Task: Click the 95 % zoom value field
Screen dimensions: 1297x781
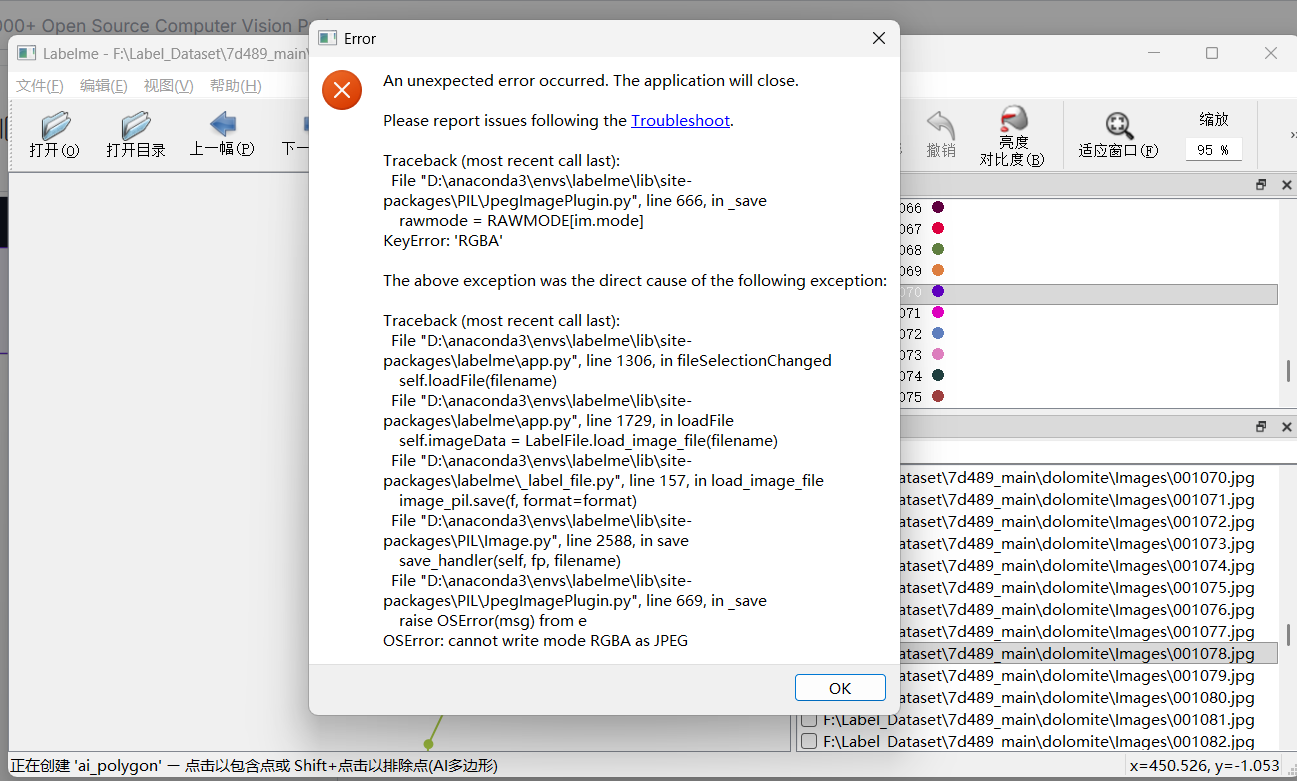Action: click(1213, 150)
